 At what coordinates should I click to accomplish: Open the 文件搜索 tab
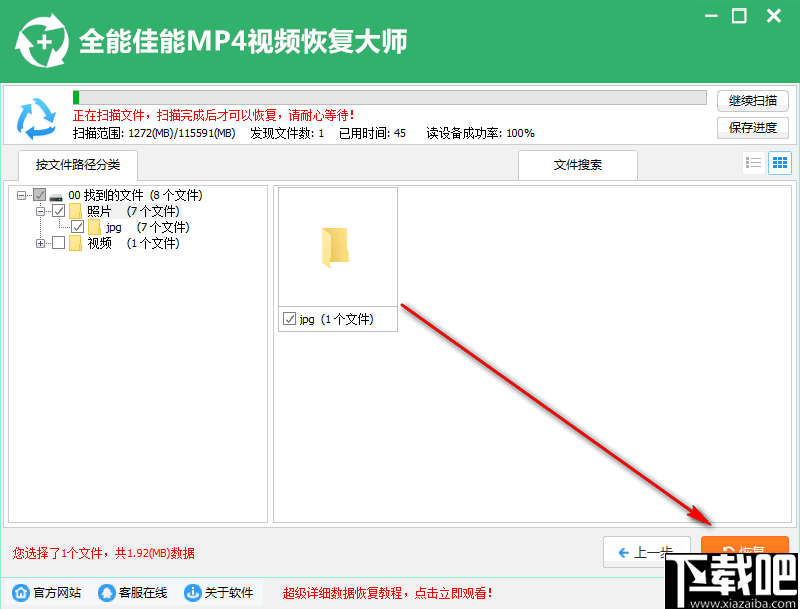[578, 165]
